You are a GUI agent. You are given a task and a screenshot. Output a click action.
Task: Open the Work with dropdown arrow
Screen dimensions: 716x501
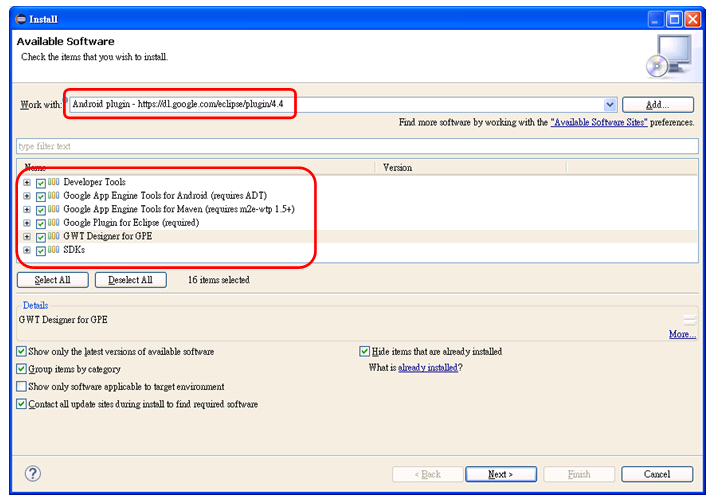(610, 105)
